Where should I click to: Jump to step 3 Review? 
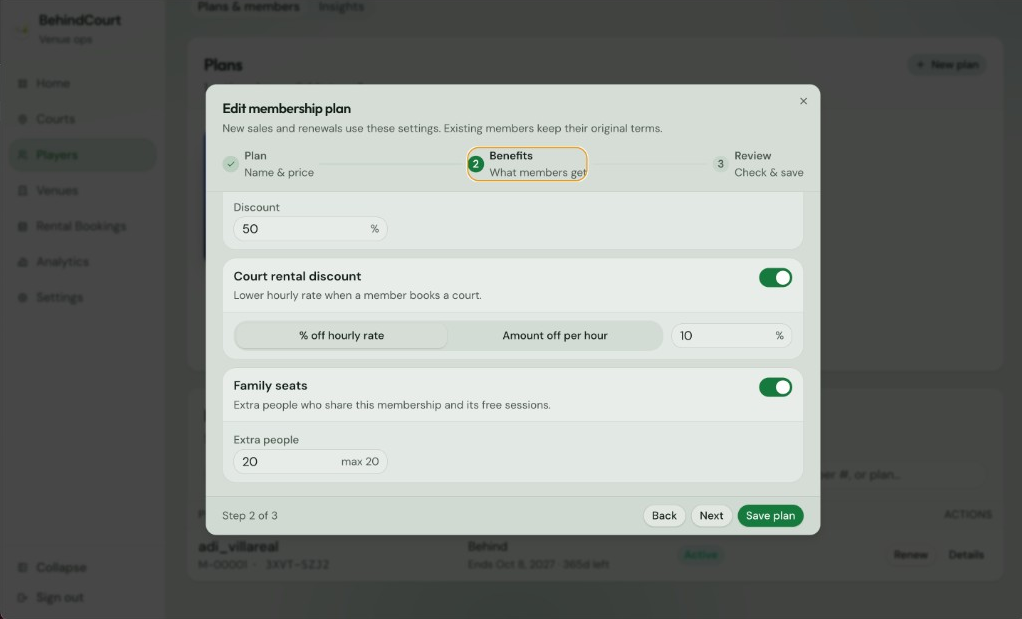pyautogui.click(x=759, y=164)
